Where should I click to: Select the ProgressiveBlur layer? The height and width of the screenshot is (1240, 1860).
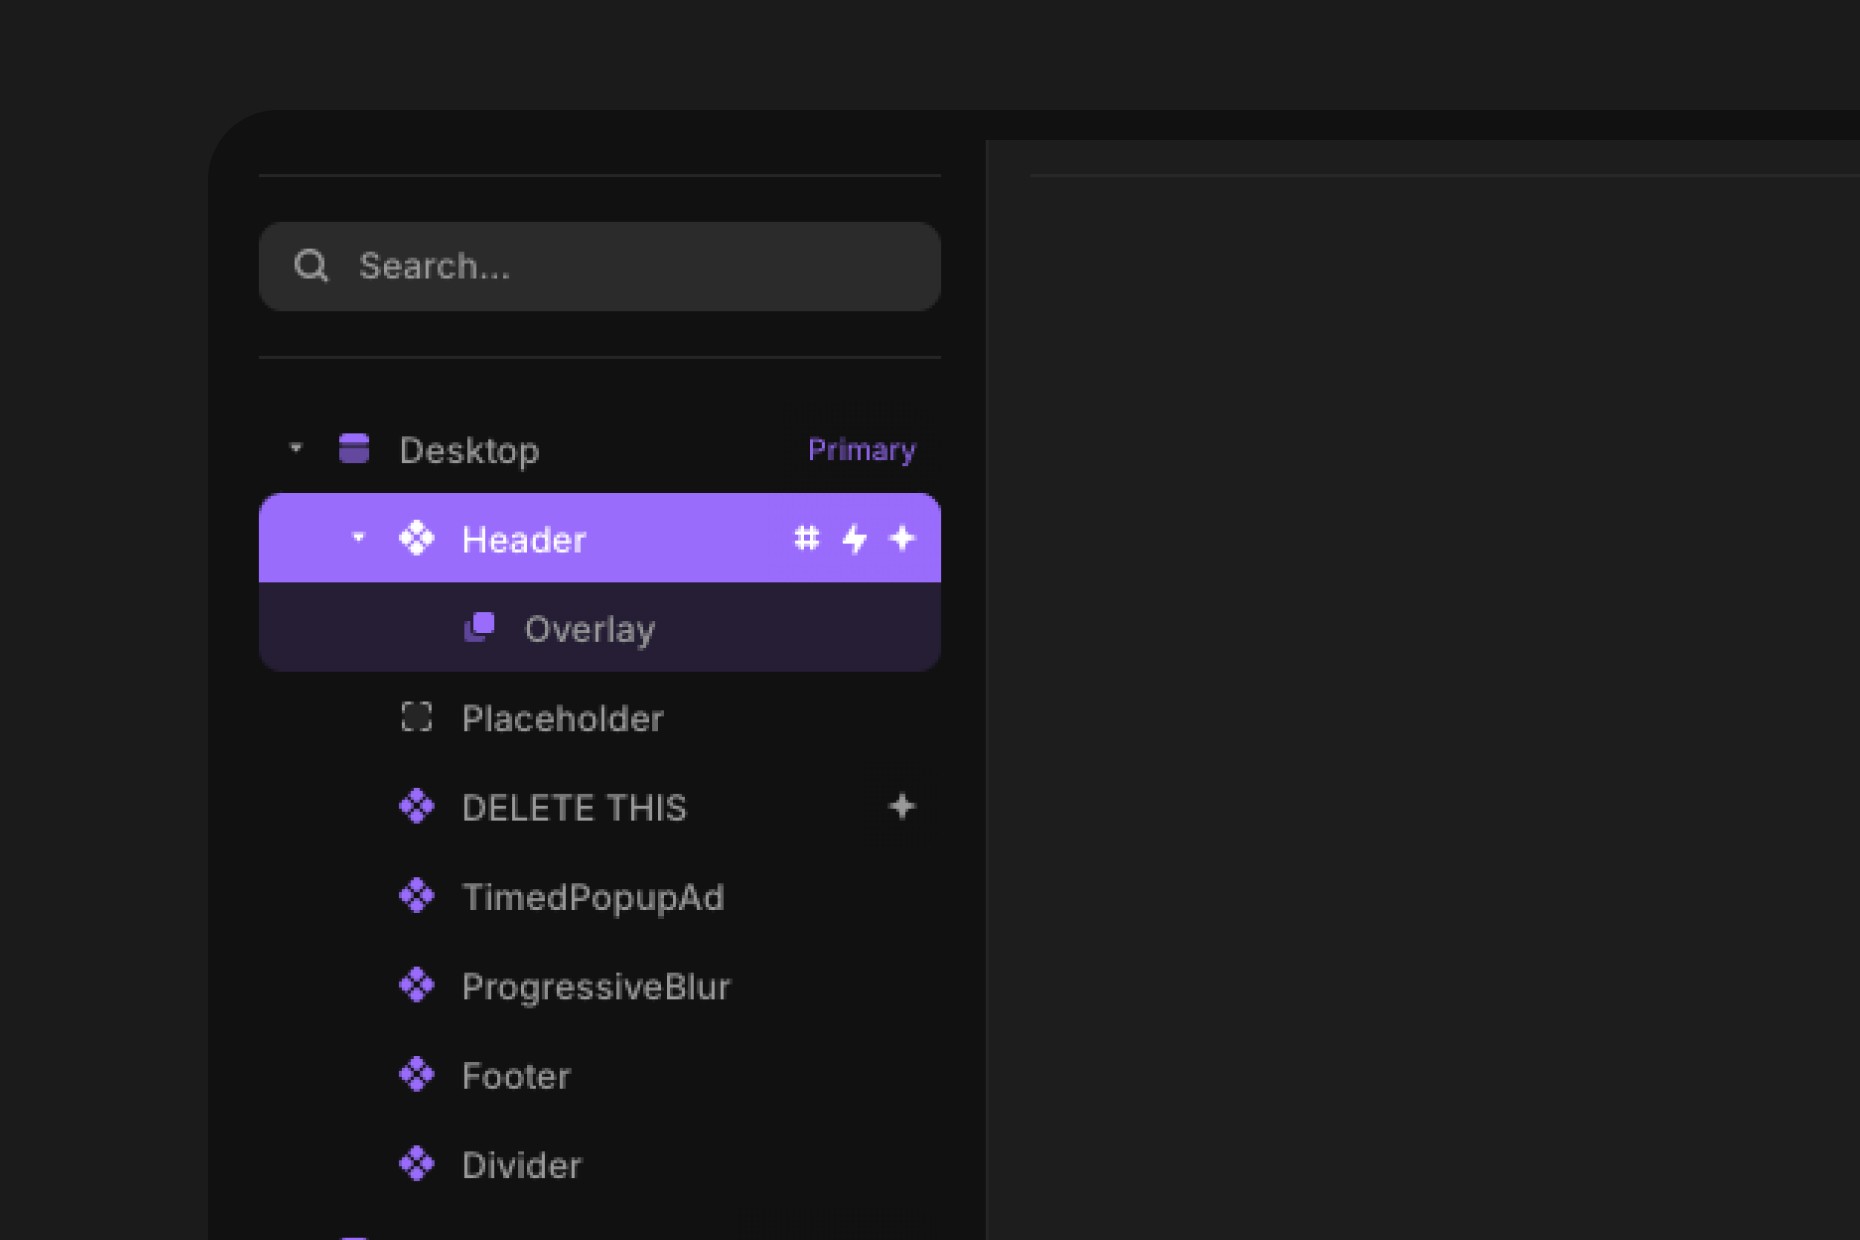click(597, 986)
